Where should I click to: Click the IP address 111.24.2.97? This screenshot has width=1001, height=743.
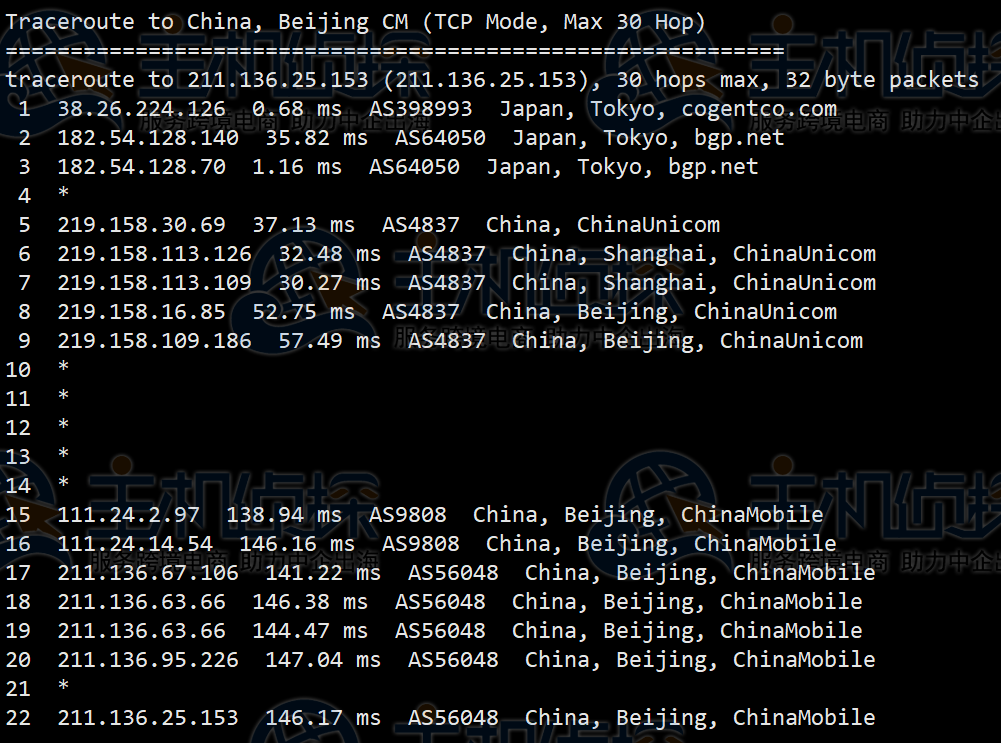[128, 515]
